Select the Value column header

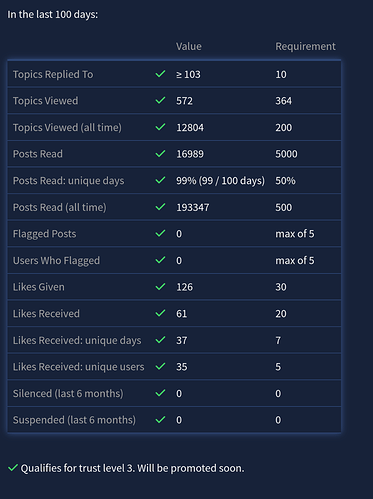pos(189,46)
